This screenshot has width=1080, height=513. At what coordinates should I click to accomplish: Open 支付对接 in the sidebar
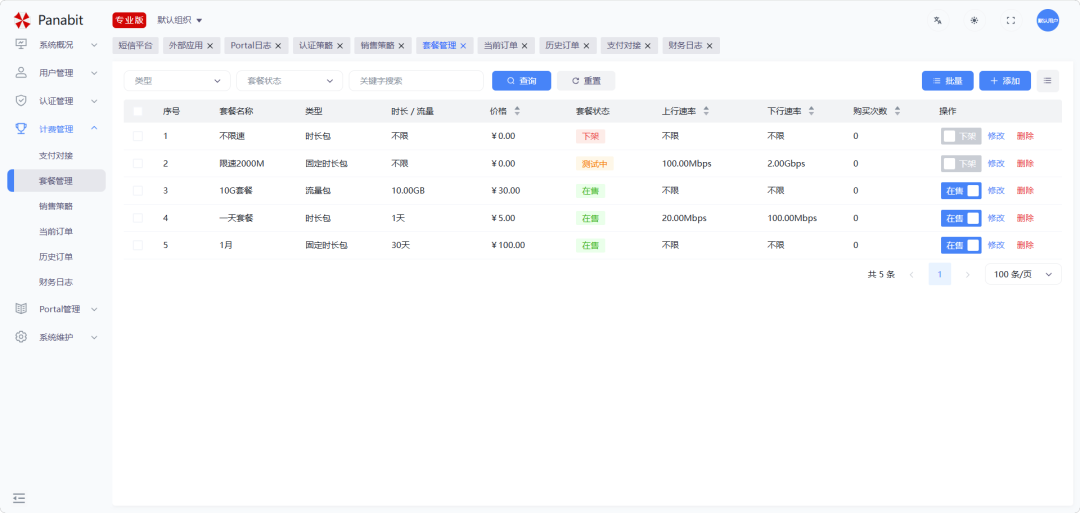tap(56, 156)
